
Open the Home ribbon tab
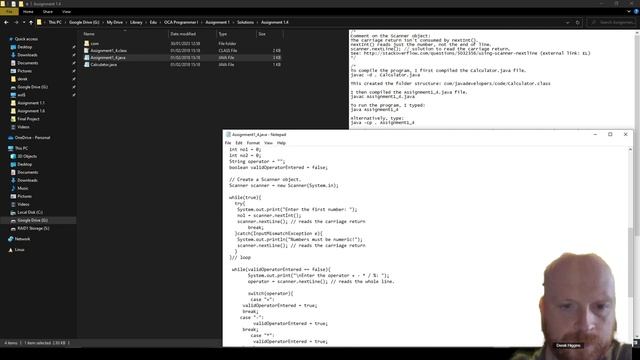coord(28,12)
